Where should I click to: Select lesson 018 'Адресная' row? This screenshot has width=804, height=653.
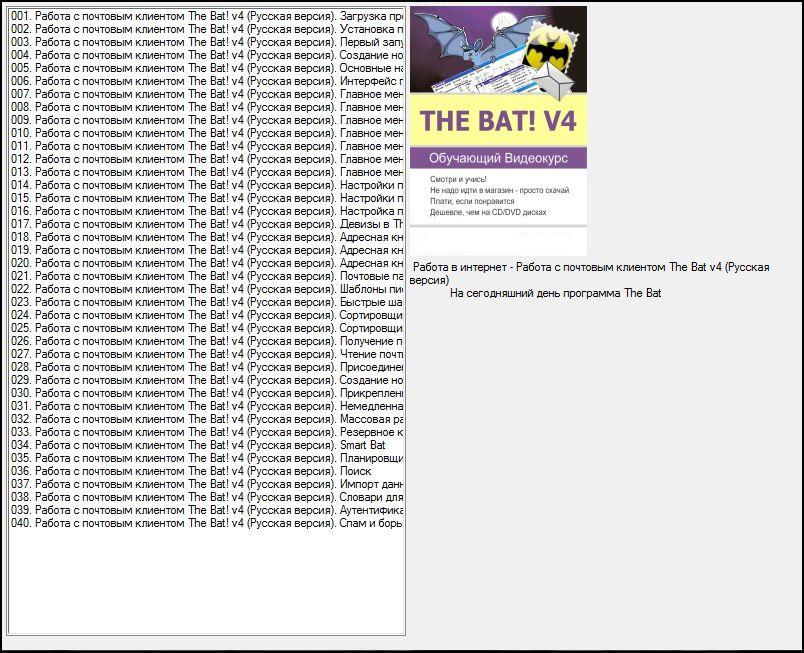207,237
